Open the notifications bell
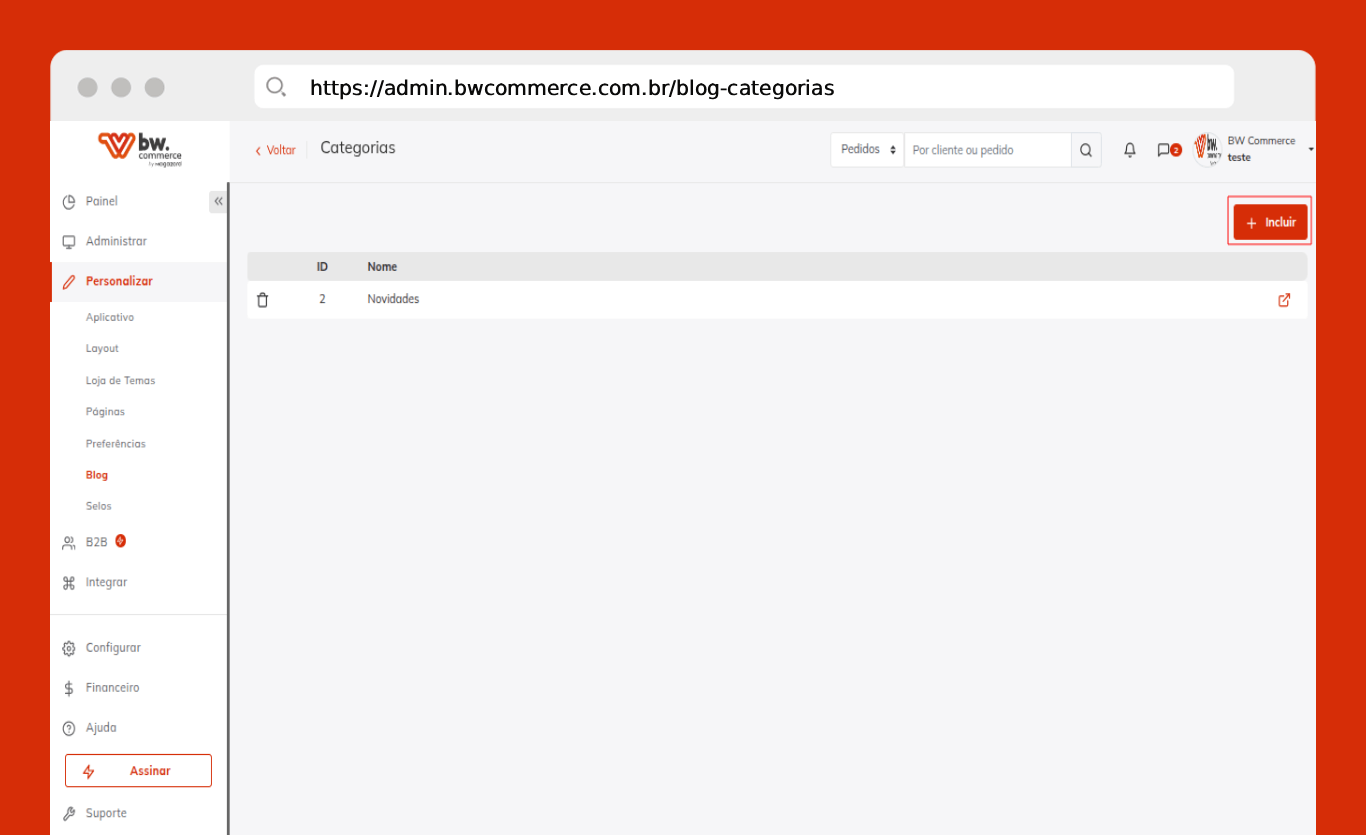 [x=1130, y=150]
